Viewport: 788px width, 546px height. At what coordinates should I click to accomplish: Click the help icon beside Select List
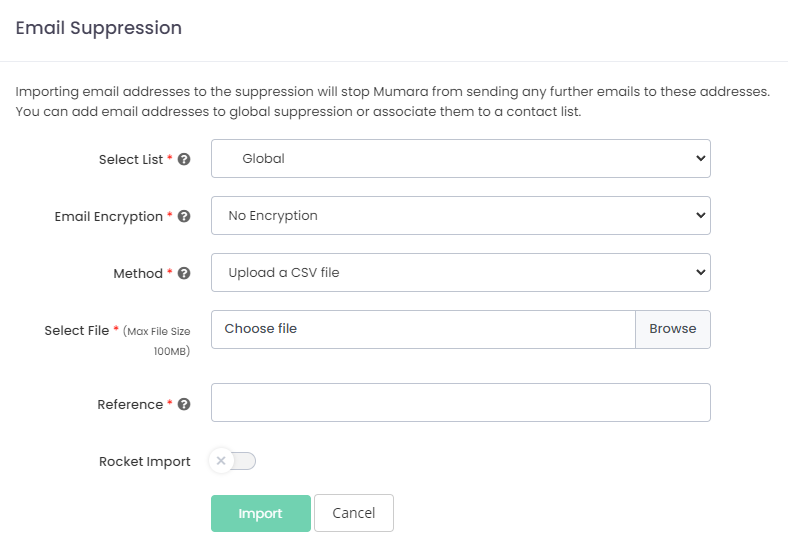tap(184, 159)
